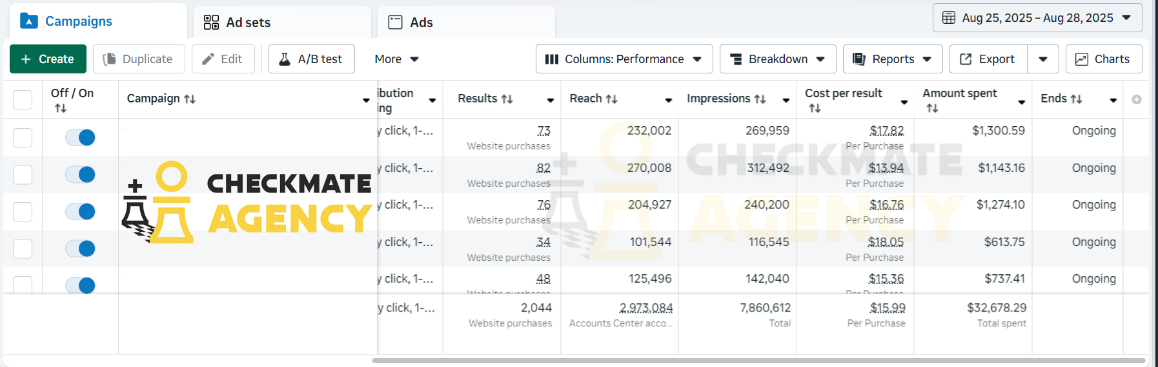Select the checkbox for the $1,300.59 row
1158x367 pixels.
tap(23, 137)
